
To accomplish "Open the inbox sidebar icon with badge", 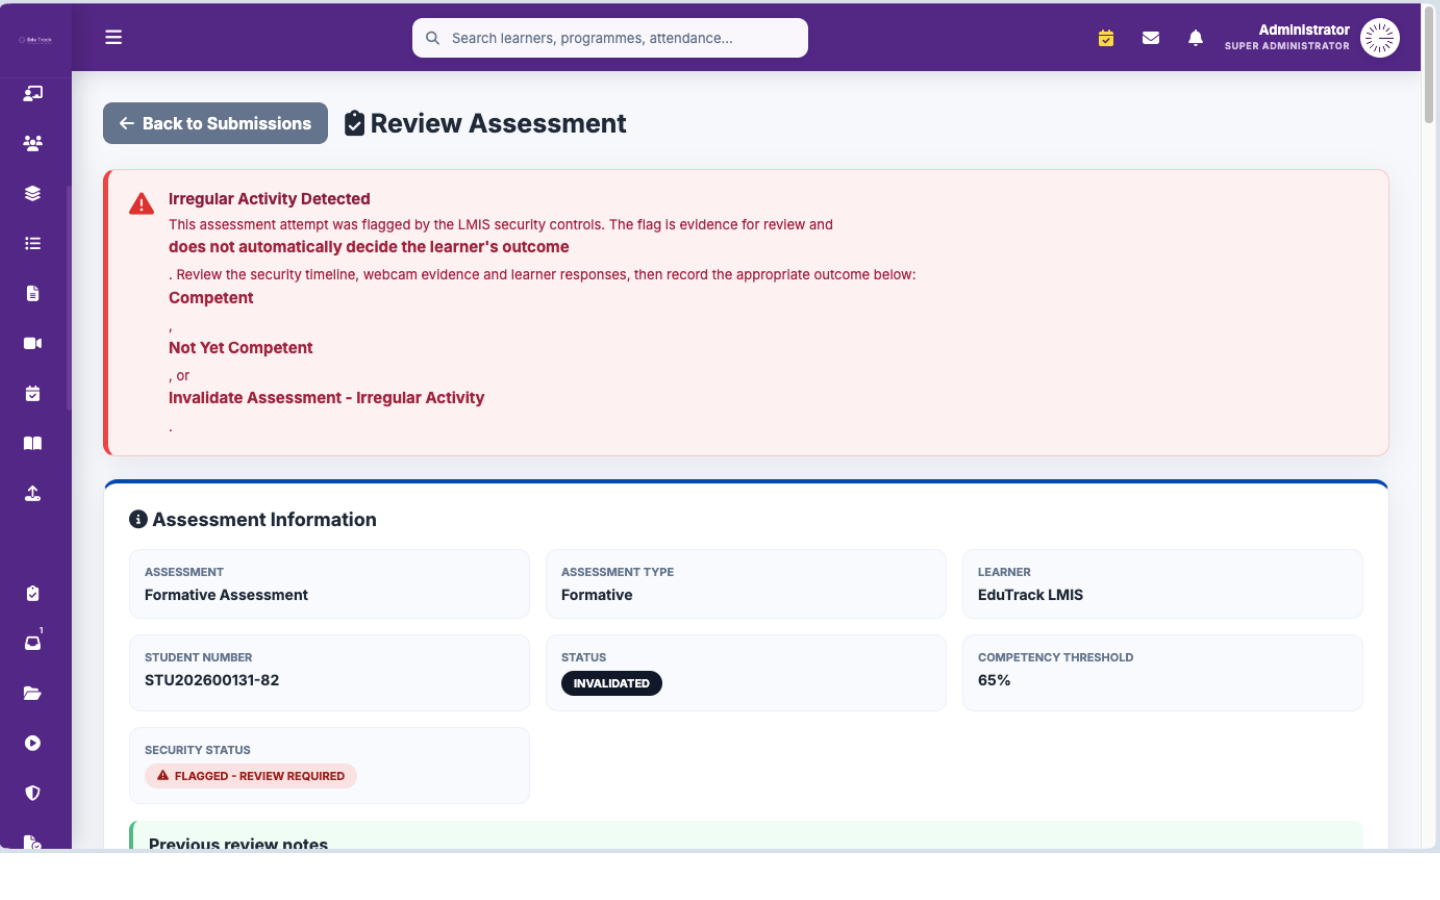I will (x=33, y=642).
